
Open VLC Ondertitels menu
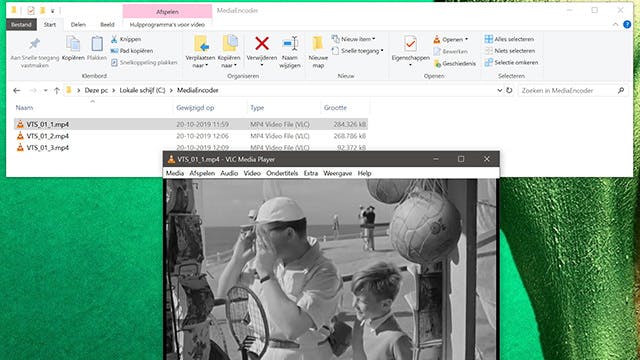point(282,173)
